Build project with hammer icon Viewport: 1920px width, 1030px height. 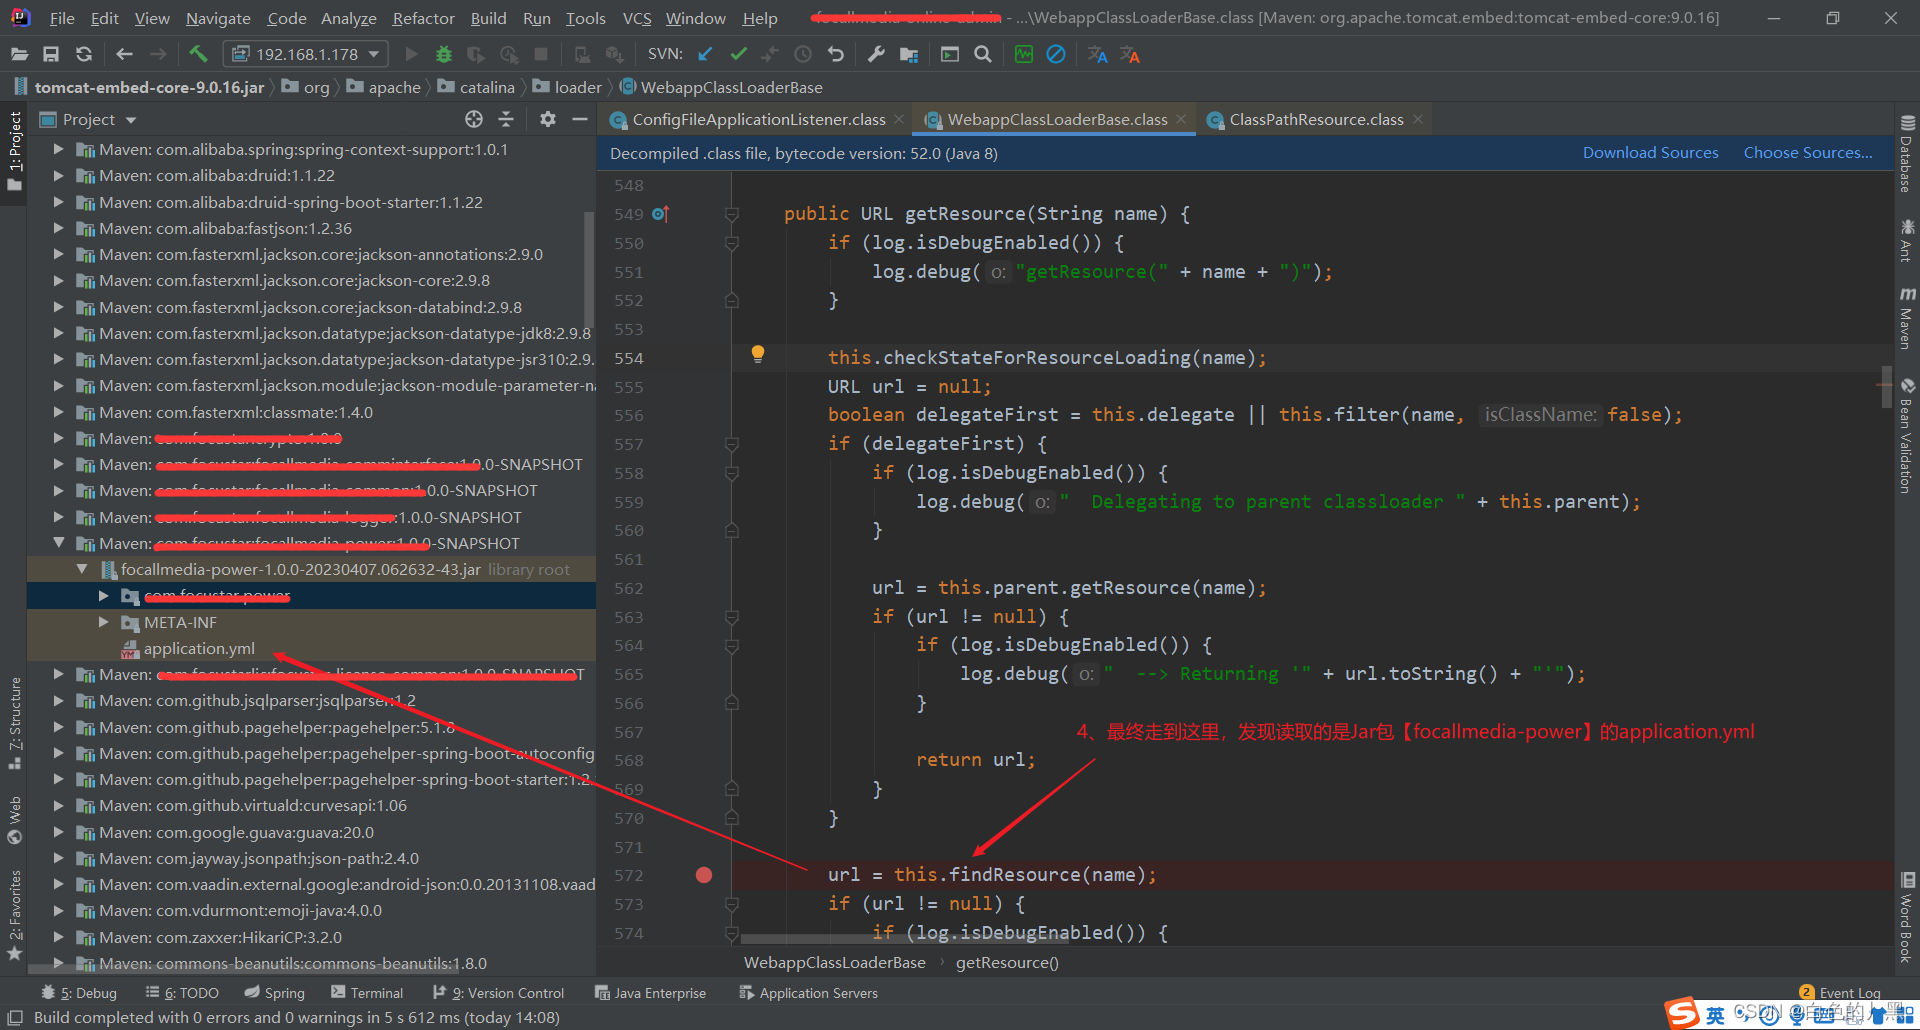pyautogui.click(x=198, y=54)
